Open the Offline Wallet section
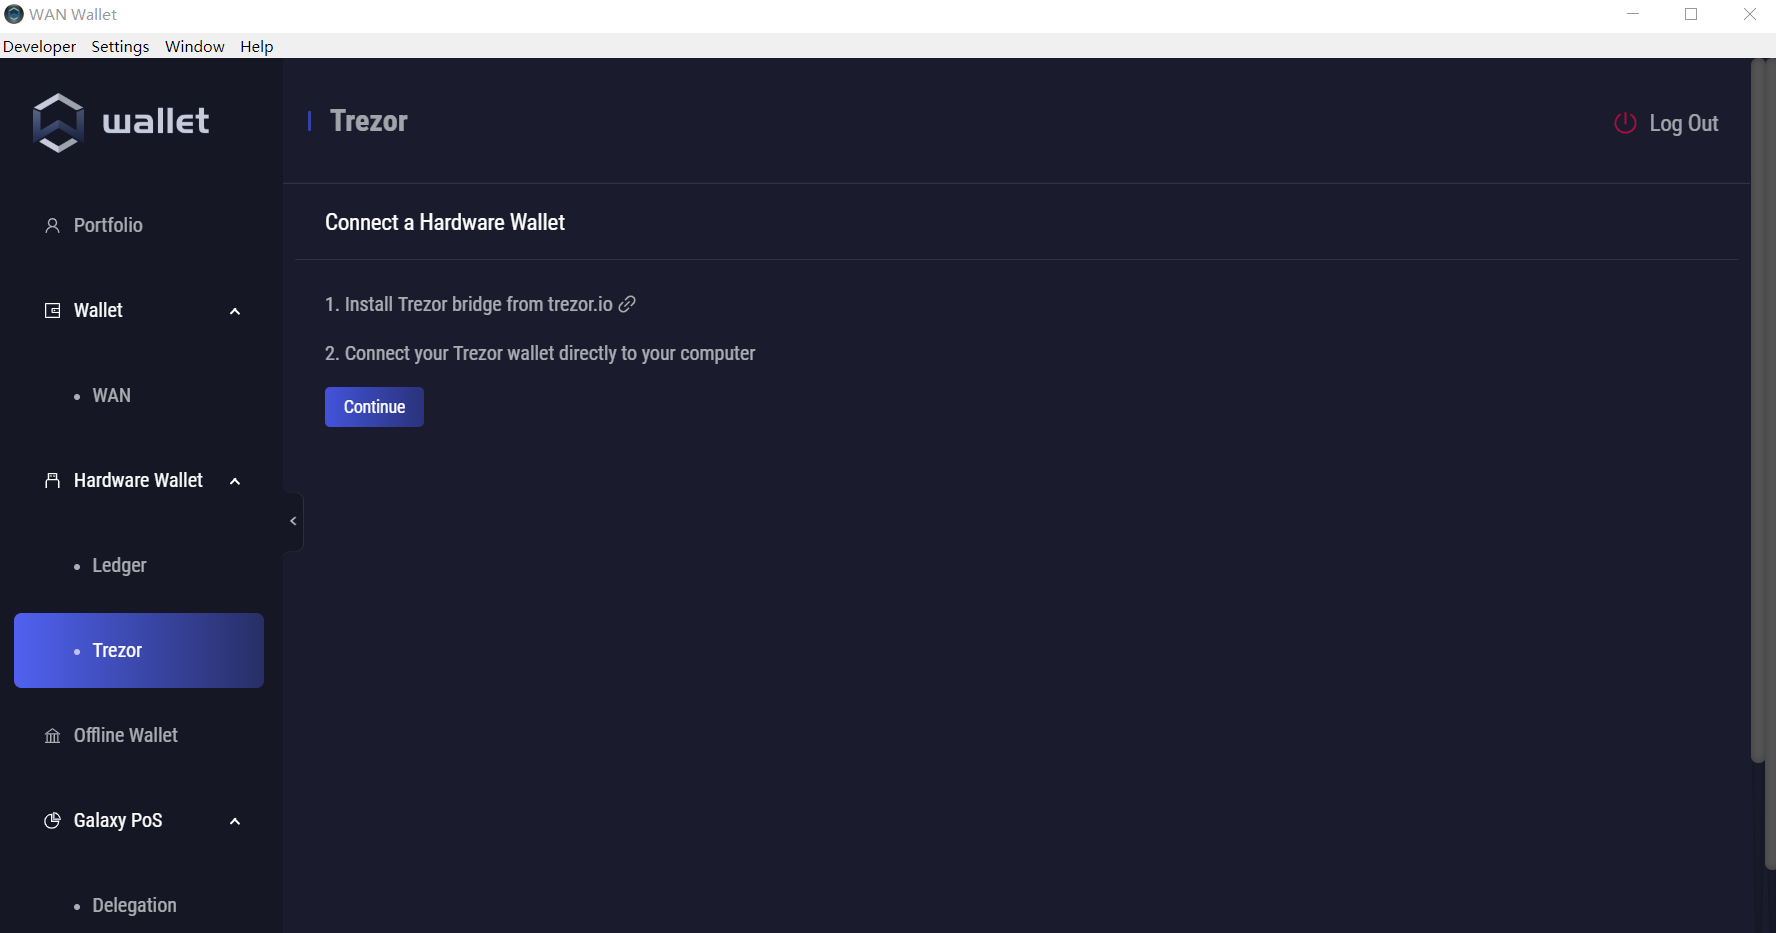Viewport: 1776px width, 933px height. [139, 736]
